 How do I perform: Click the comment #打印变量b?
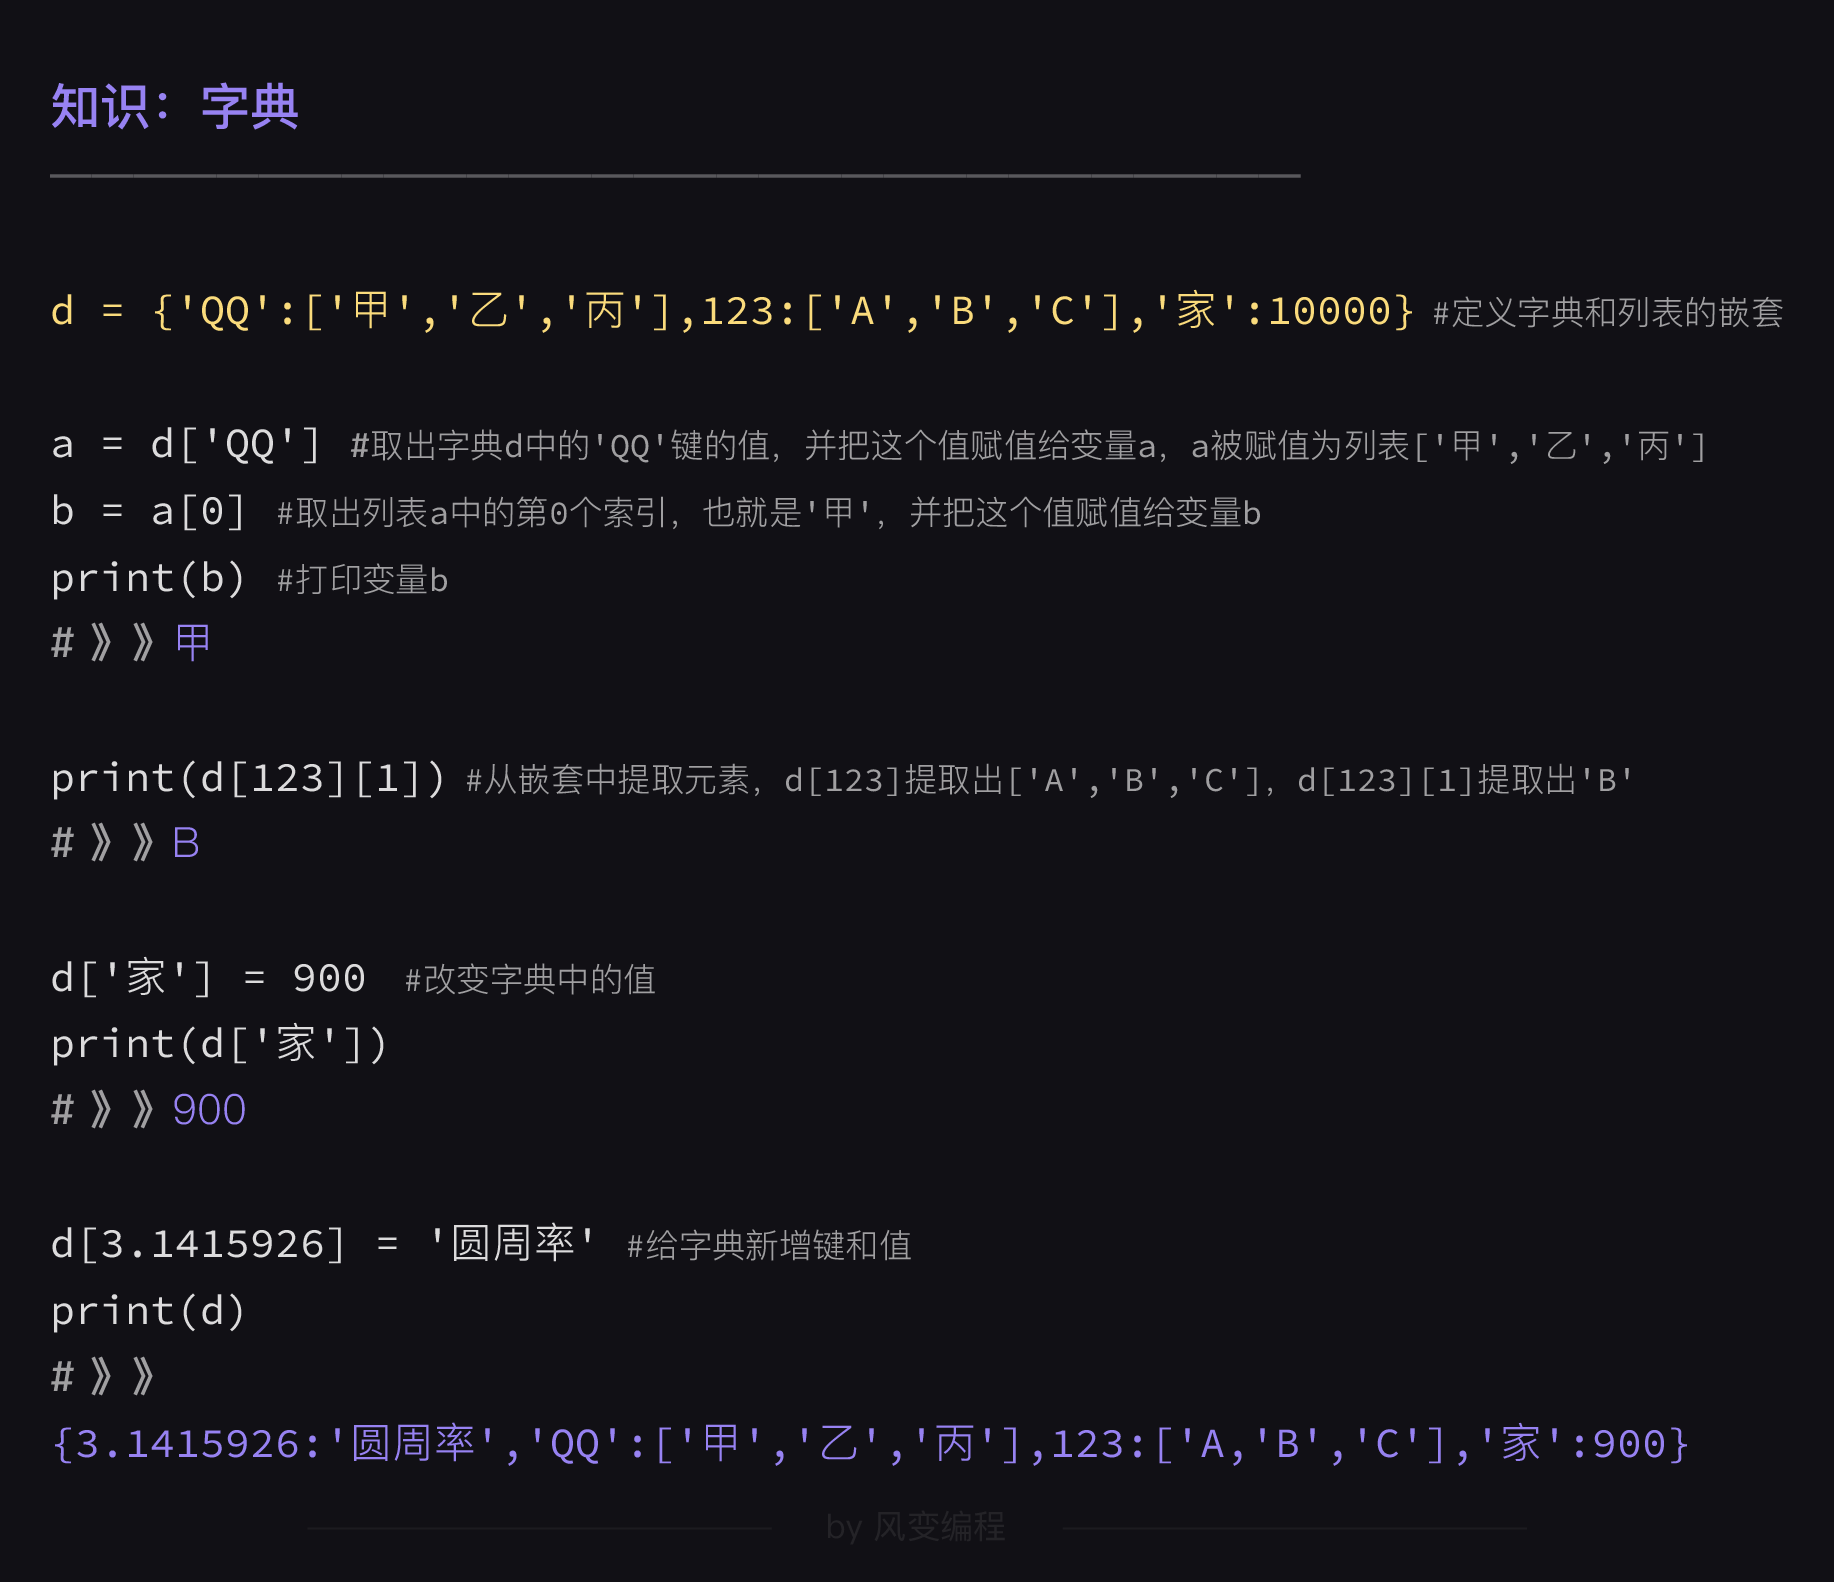[362, 580]
